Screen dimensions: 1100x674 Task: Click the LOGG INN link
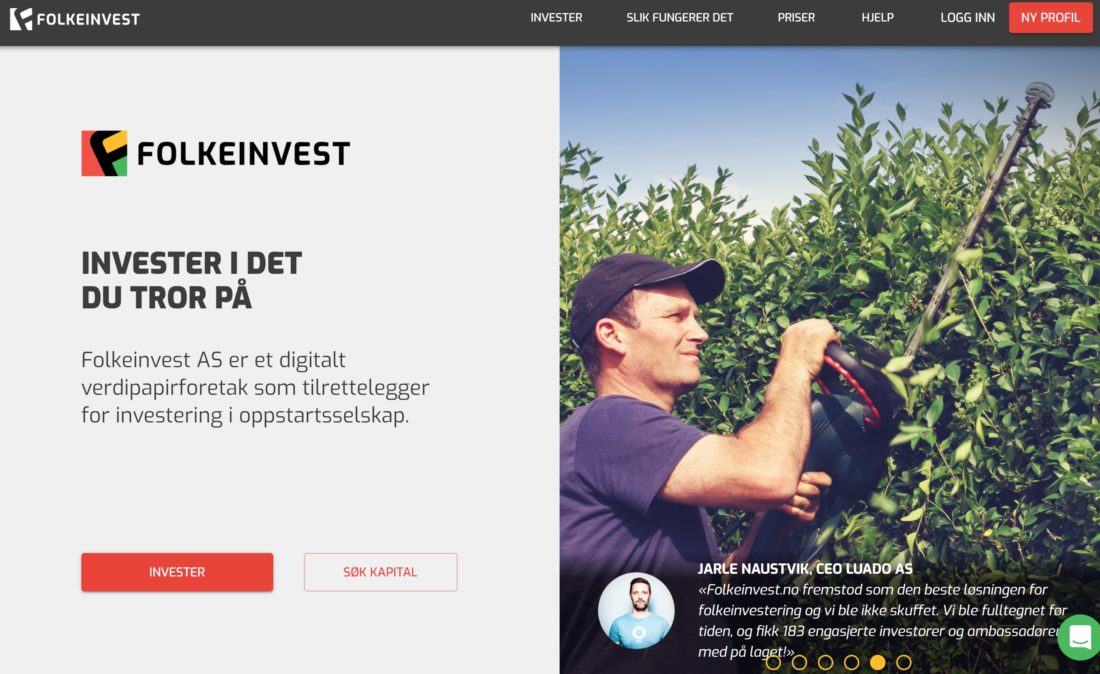click(x=967, y=18)
